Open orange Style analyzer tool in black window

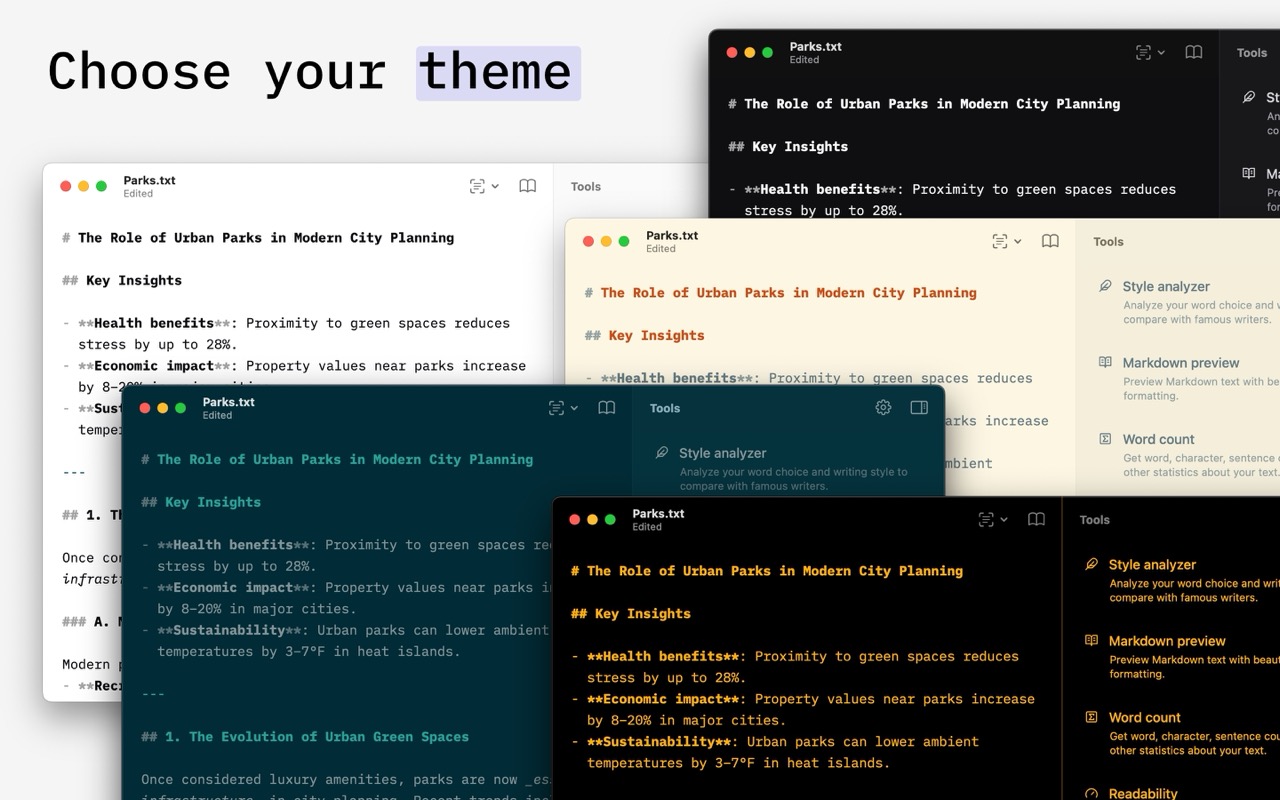tap(1152, 565)
